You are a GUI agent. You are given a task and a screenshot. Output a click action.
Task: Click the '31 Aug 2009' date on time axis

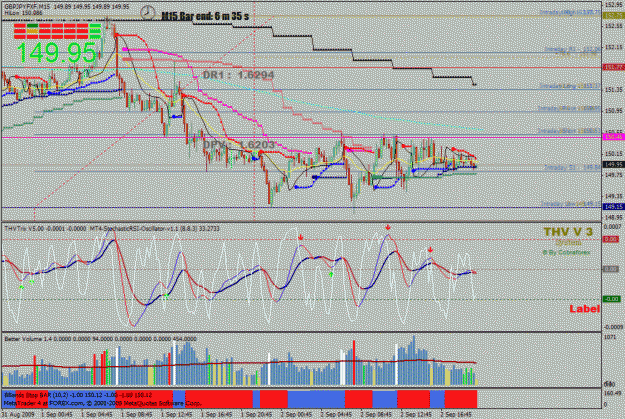tap(18, 414)
